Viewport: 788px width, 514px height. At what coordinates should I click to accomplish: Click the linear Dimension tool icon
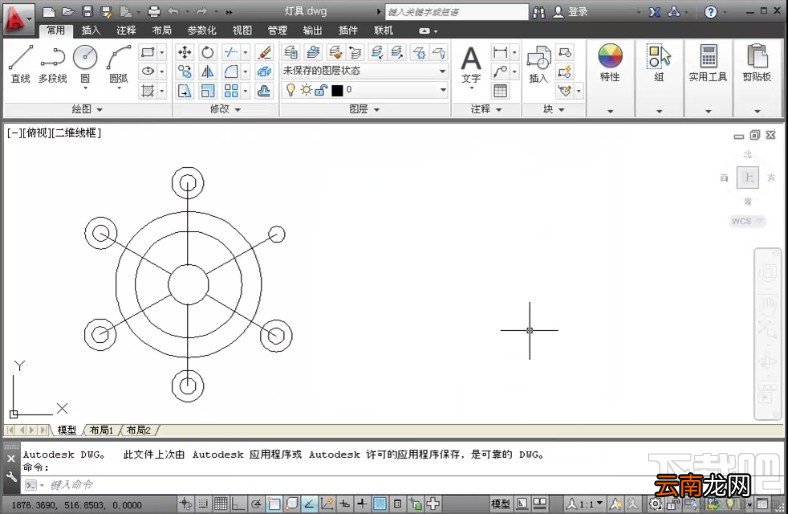[500, 52]
